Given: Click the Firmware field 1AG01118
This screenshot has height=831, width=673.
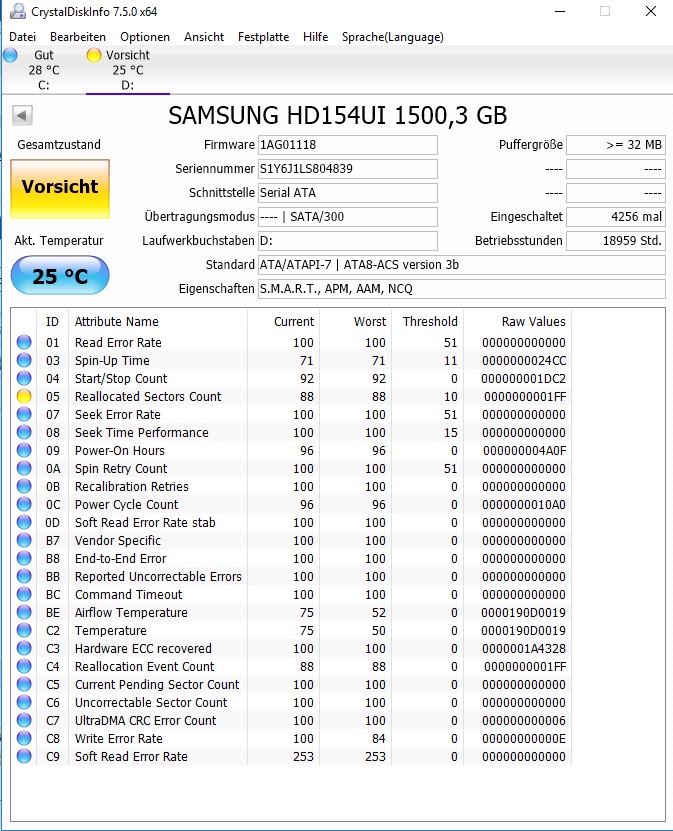Looking at the screenshot, I should click(348, 145).
